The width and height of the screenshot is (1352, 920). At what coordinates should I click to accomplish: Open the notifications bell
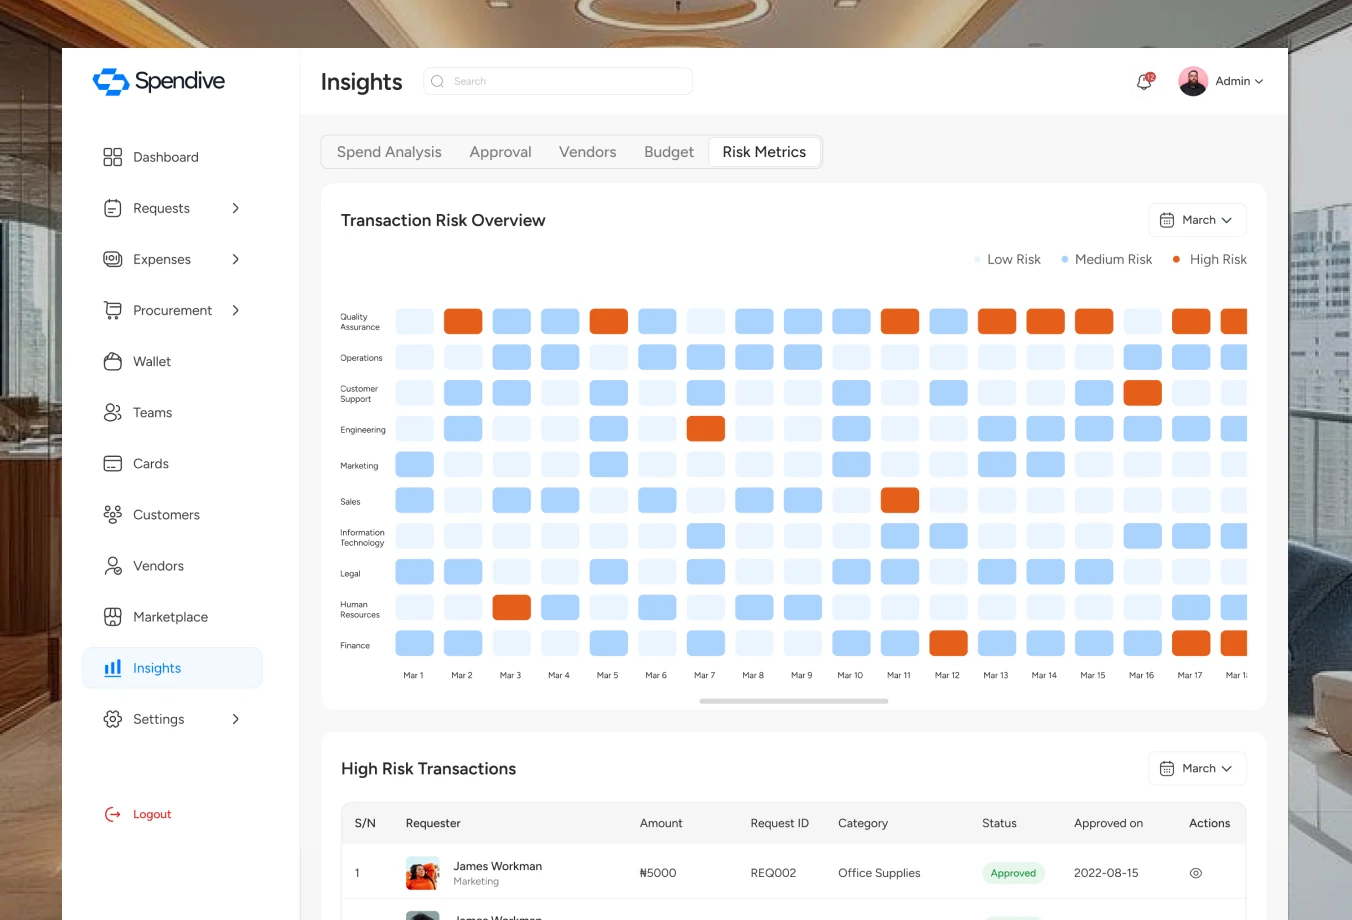[x=1145, y=82]
